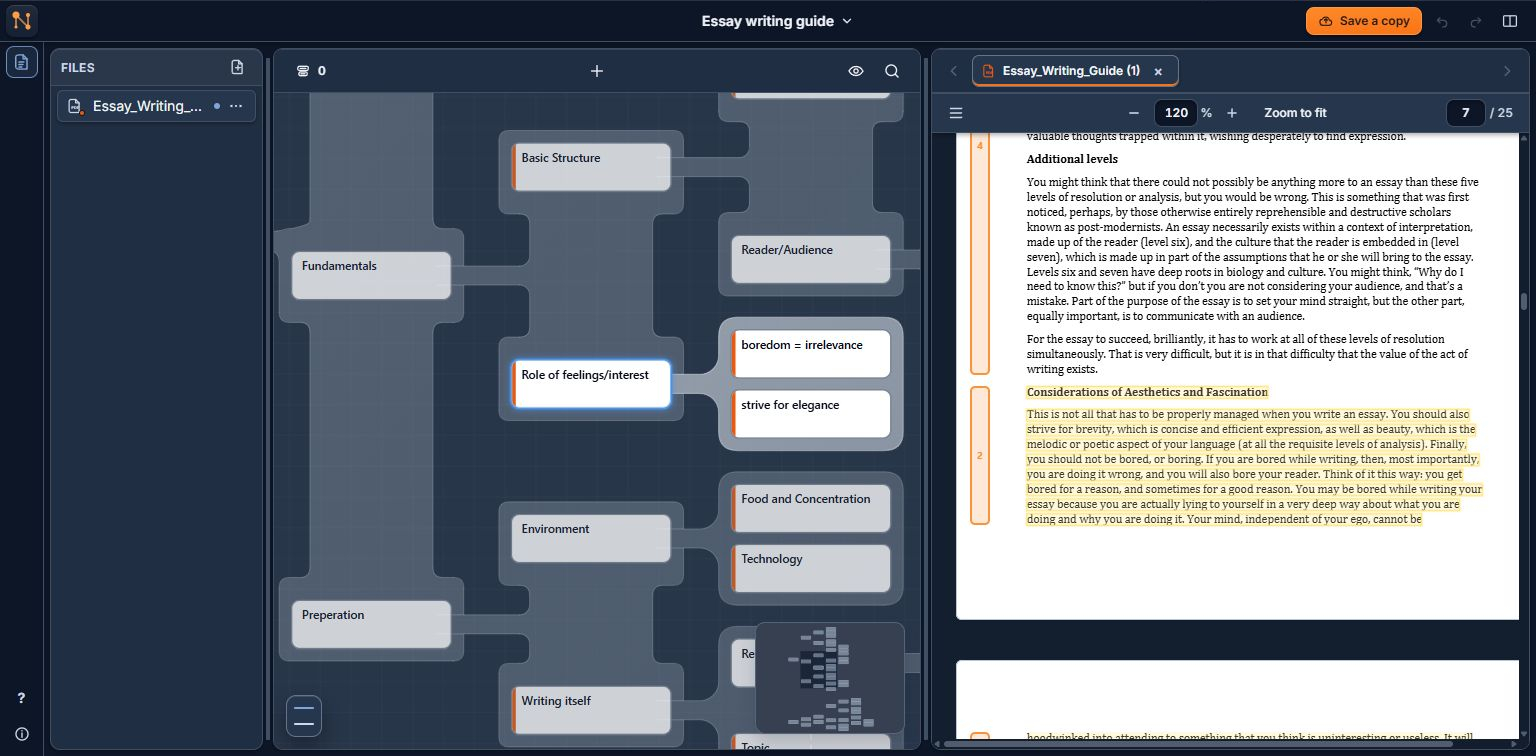Select the Environment node
The width and height of the screenshot is (1536, 756).
pos(591,538)
